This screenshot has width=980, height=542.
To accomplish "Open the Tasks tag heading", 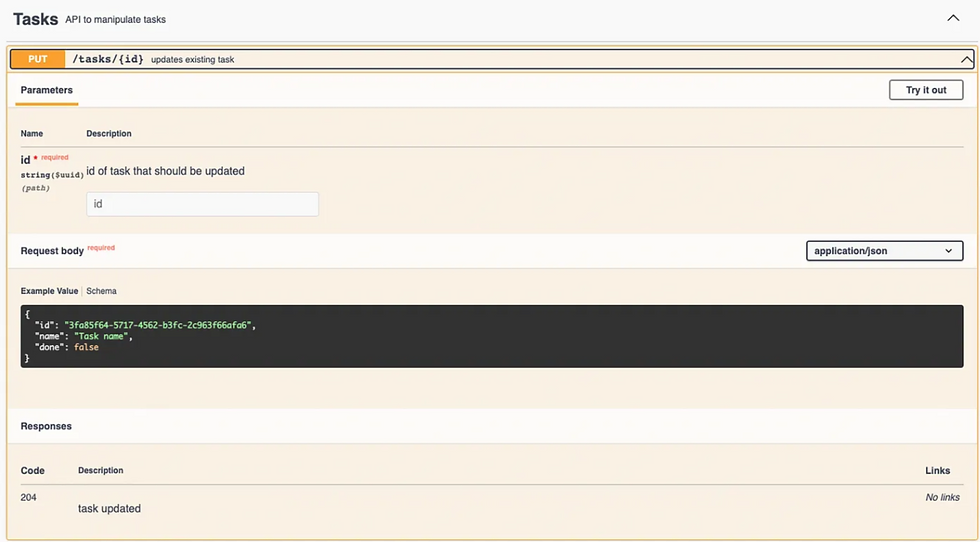I will (x=36, y=19).
